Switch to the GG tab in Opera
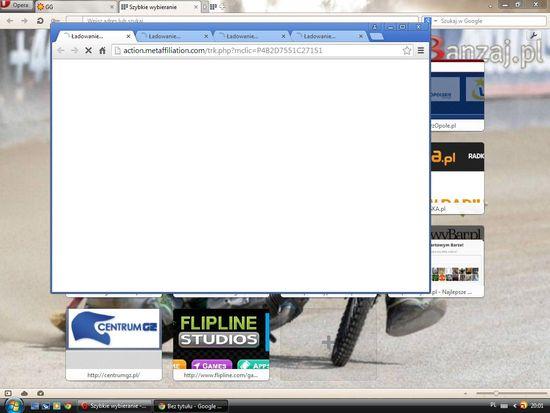This screenshot has height=413, width=550. click(76, 7)
